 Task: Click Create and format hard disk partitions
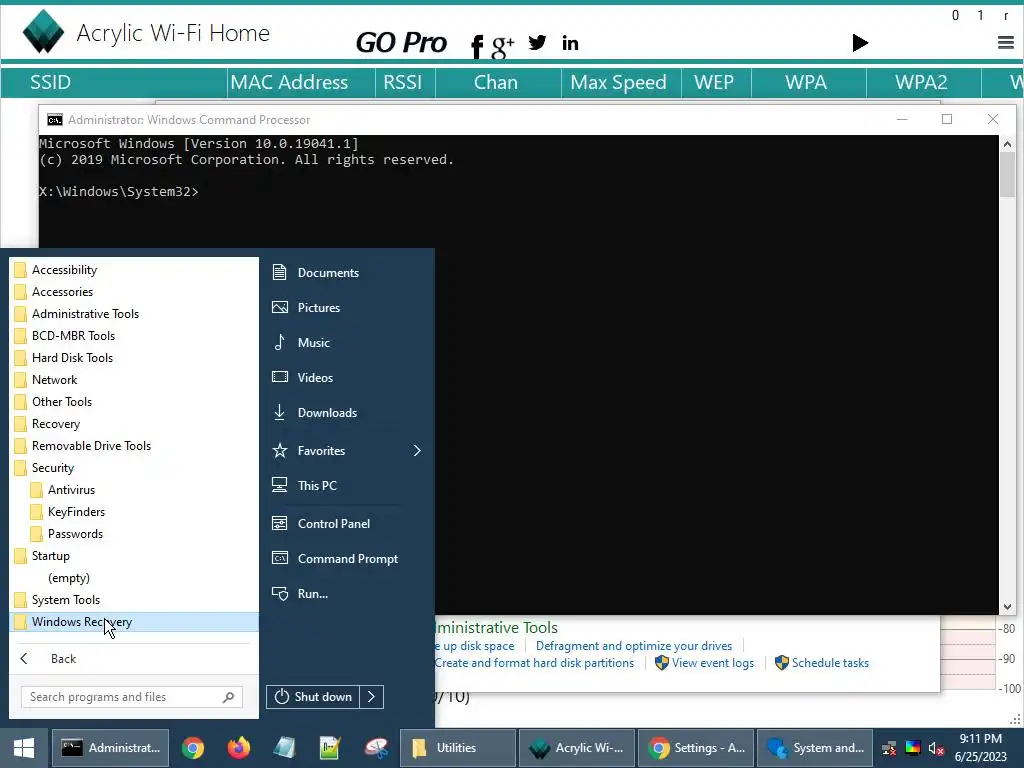tap(534, 663)
